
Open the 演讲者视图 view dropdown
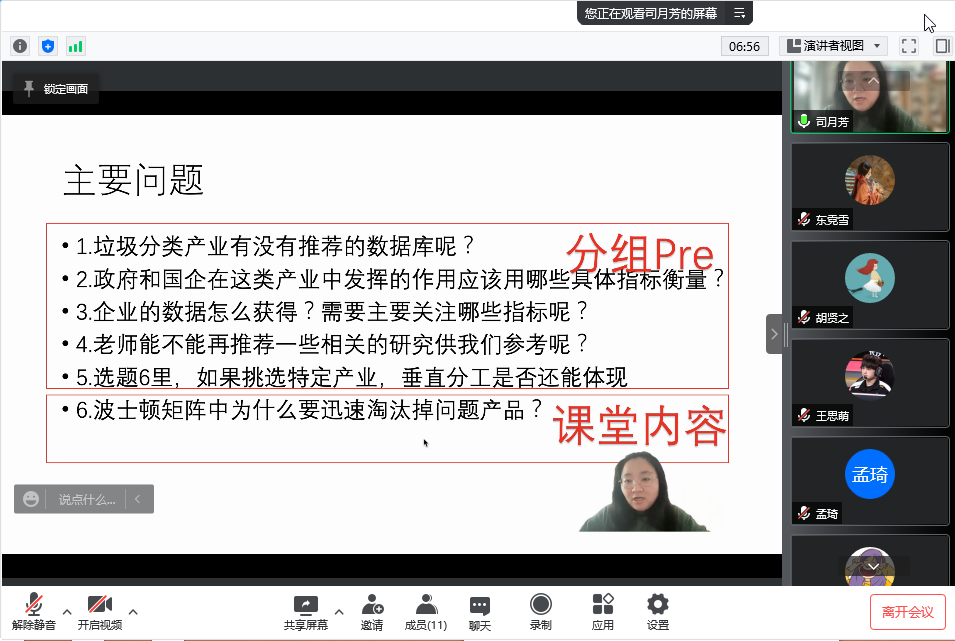point(833,46)
